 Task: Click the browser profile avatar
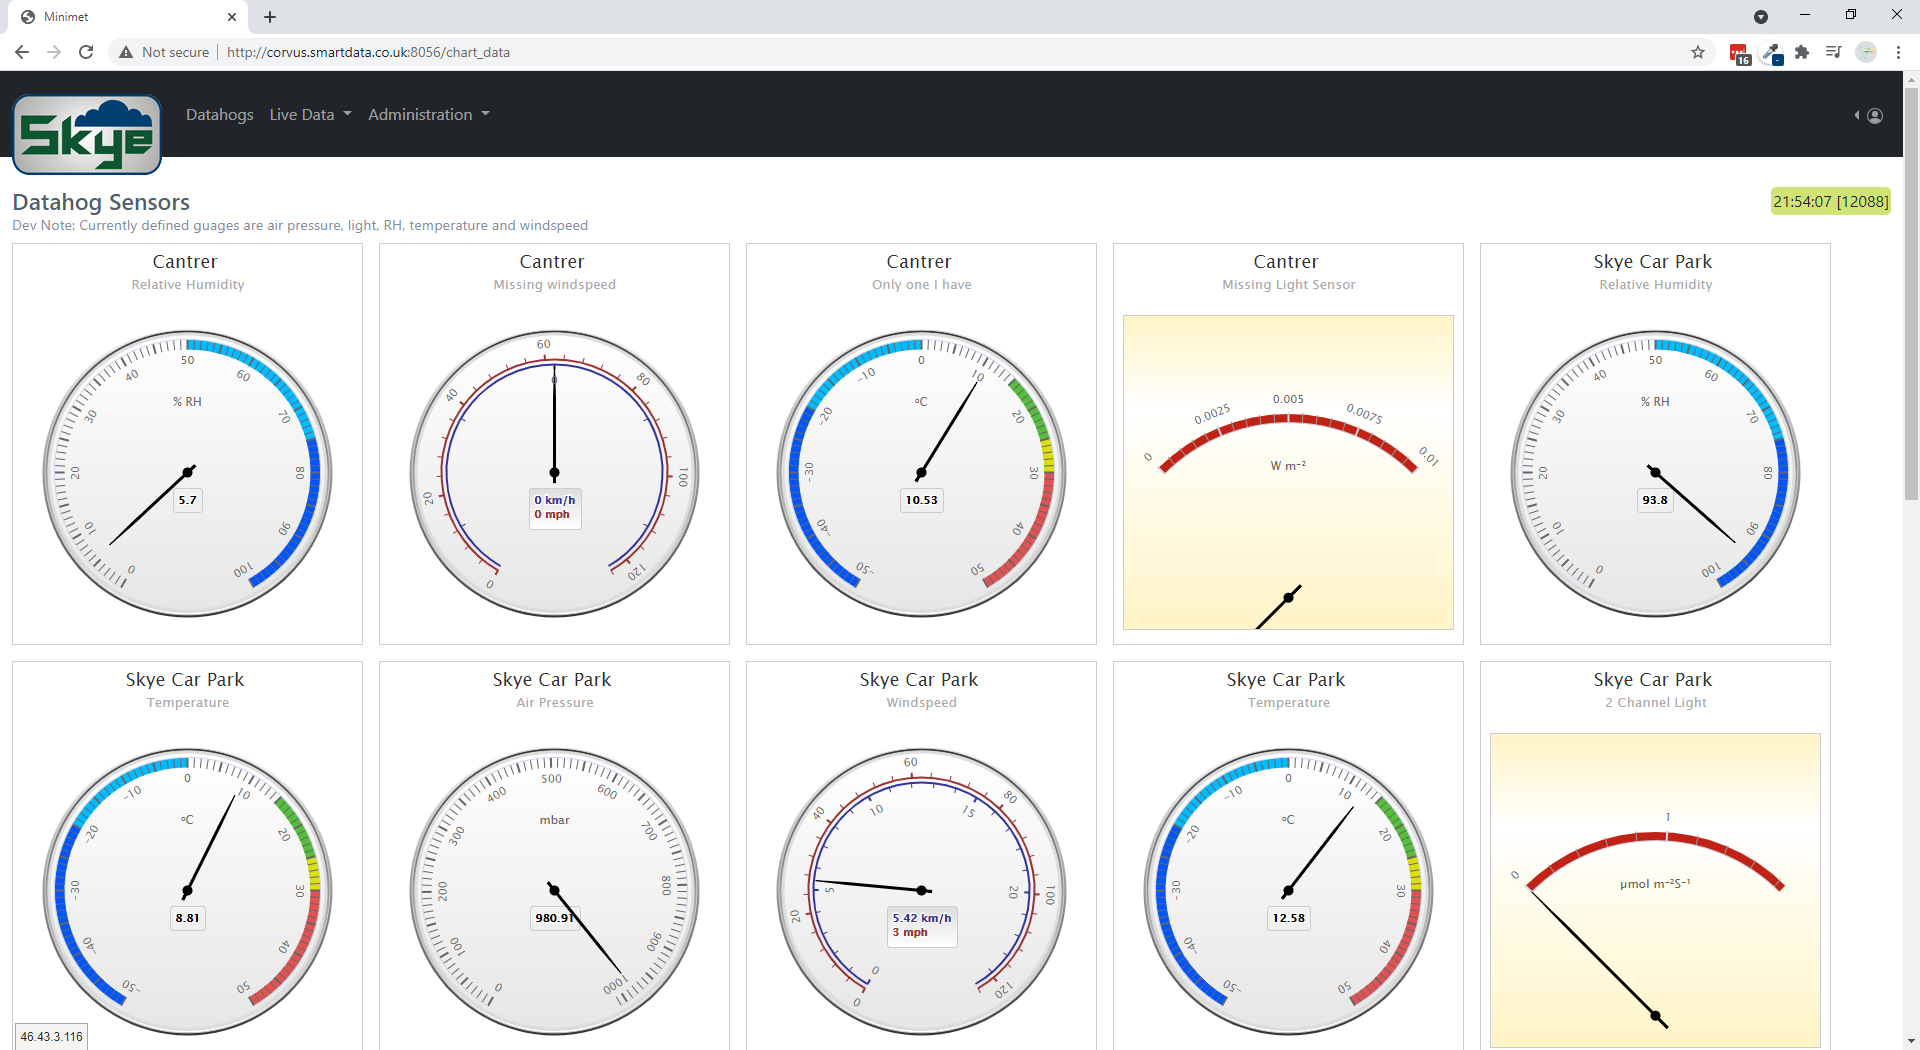click(1866, 52)
